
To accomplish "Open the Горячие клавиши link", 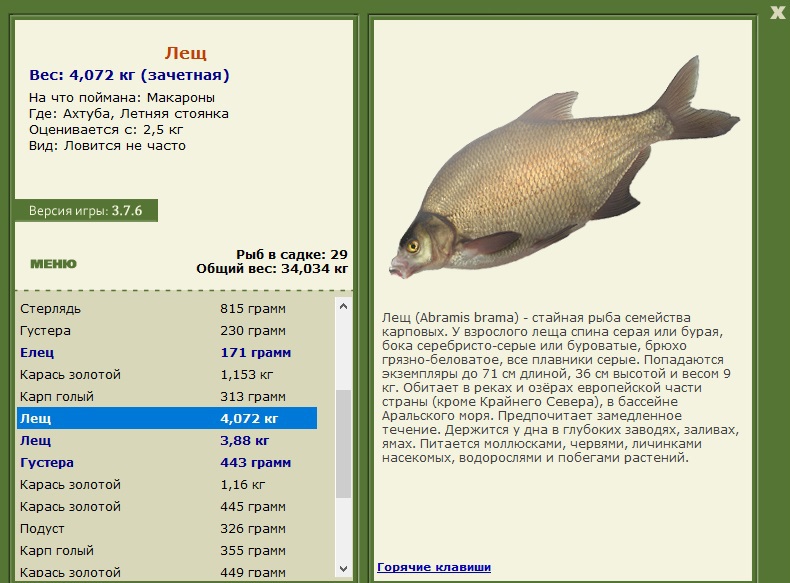I will pos(434,567).
